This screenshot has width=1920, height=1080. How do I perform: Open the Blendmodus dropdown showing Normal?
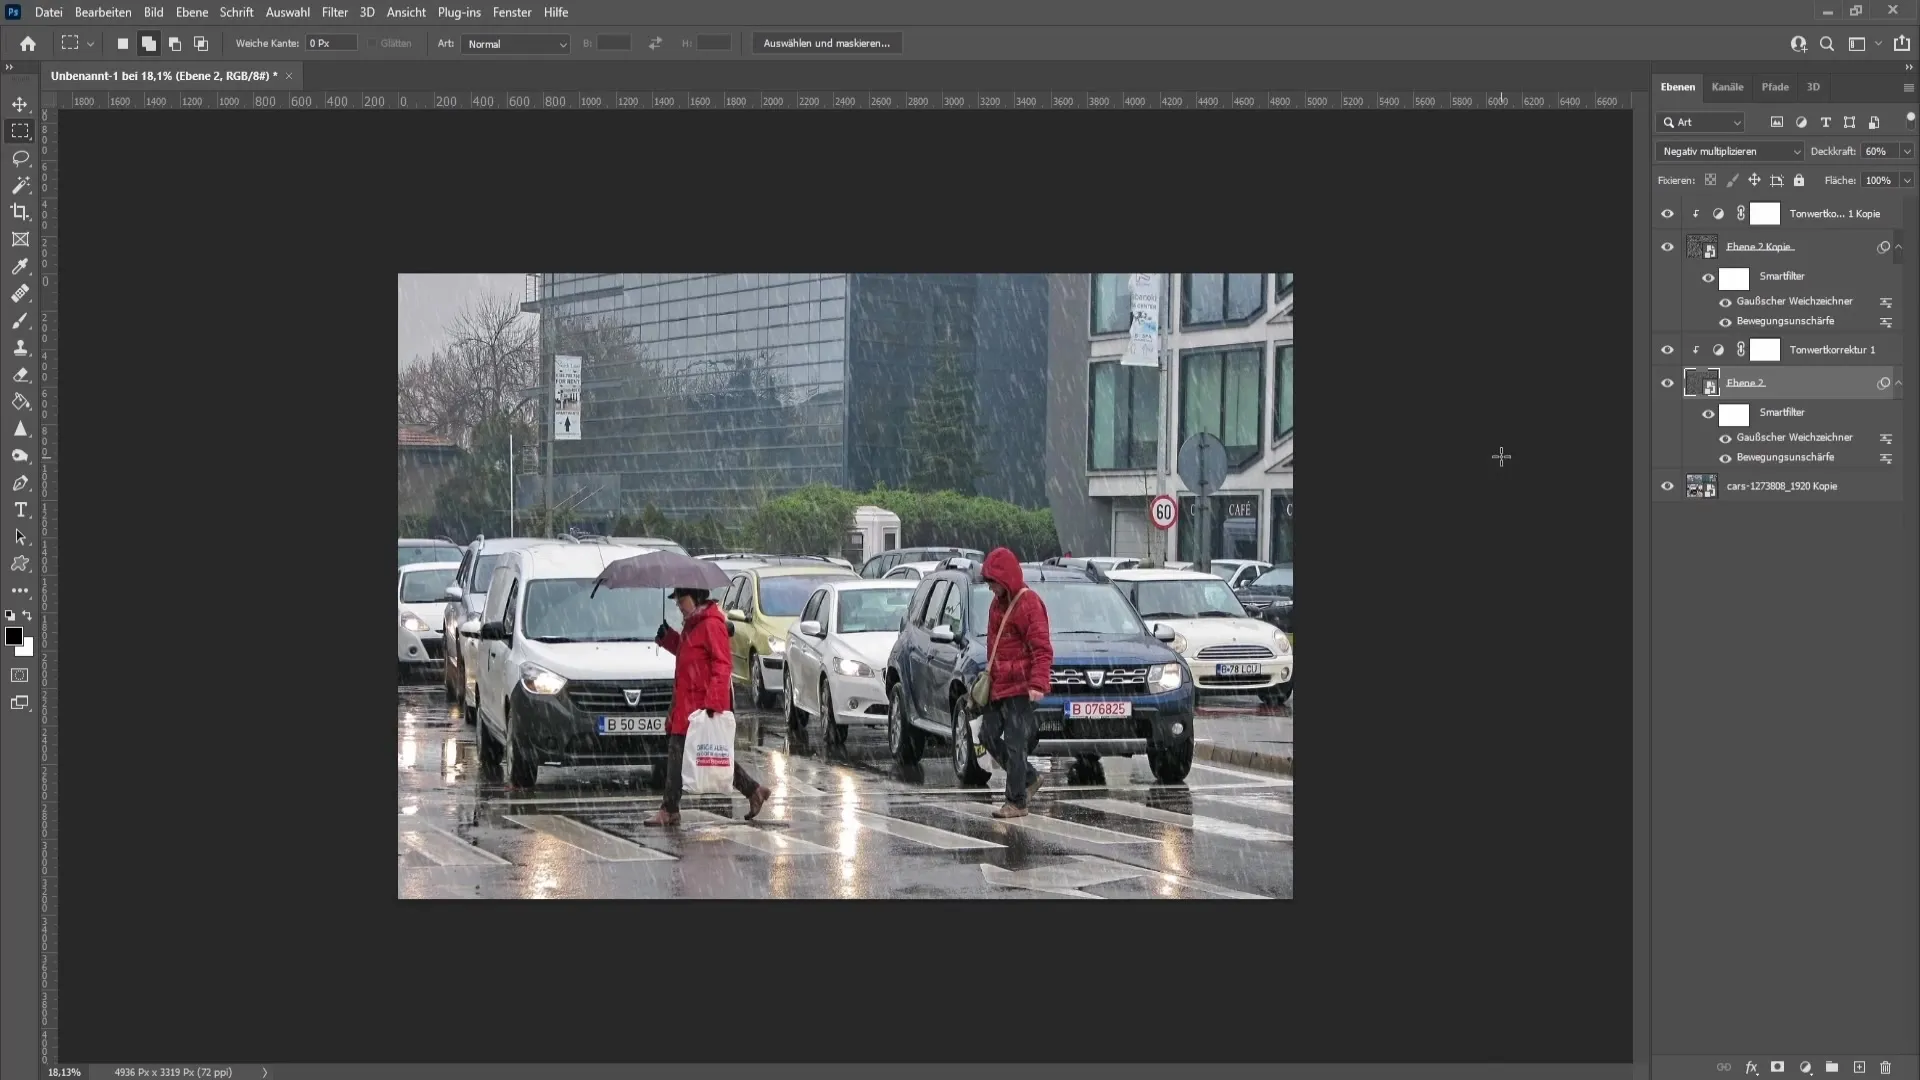(514, 44)
